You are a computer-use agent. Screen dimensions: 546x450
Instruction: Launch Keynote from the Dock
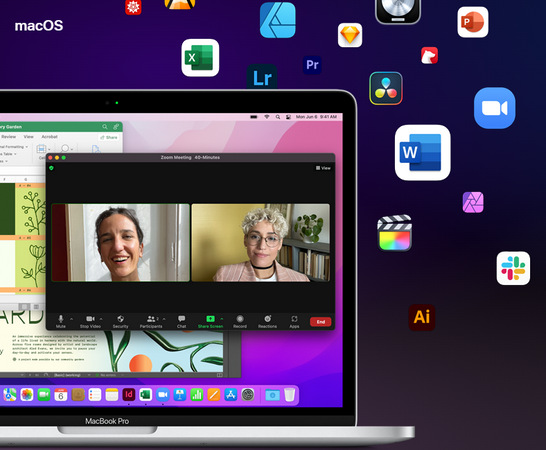point(180,395)
